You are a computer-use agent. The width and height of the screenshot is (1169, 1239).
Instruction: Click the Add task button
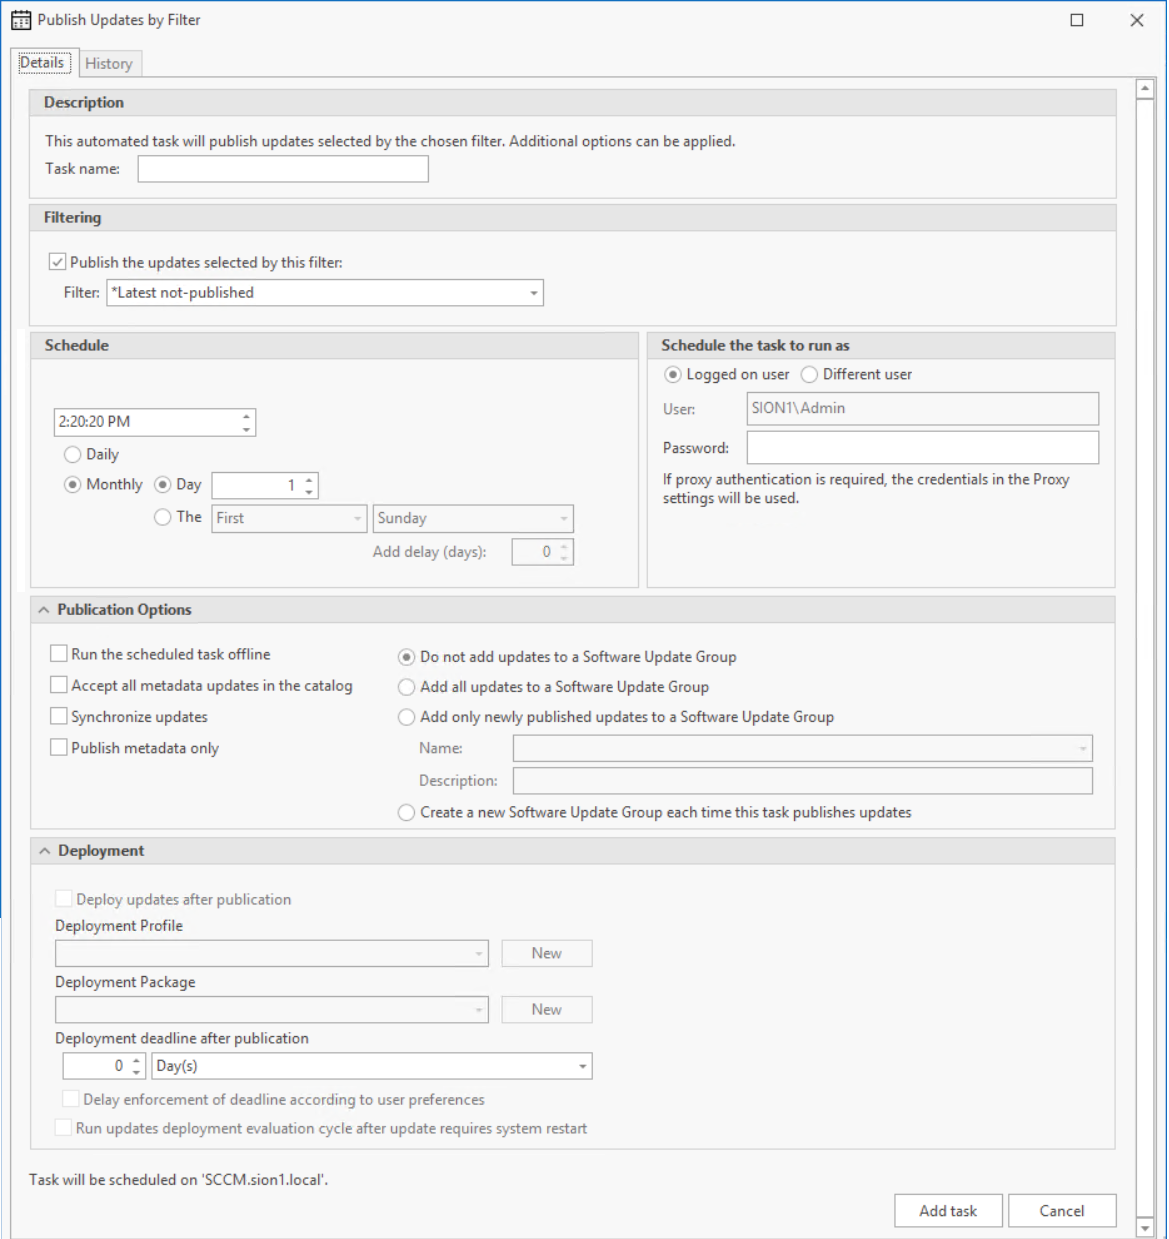pyautogui.click(x=948, y=1211)
